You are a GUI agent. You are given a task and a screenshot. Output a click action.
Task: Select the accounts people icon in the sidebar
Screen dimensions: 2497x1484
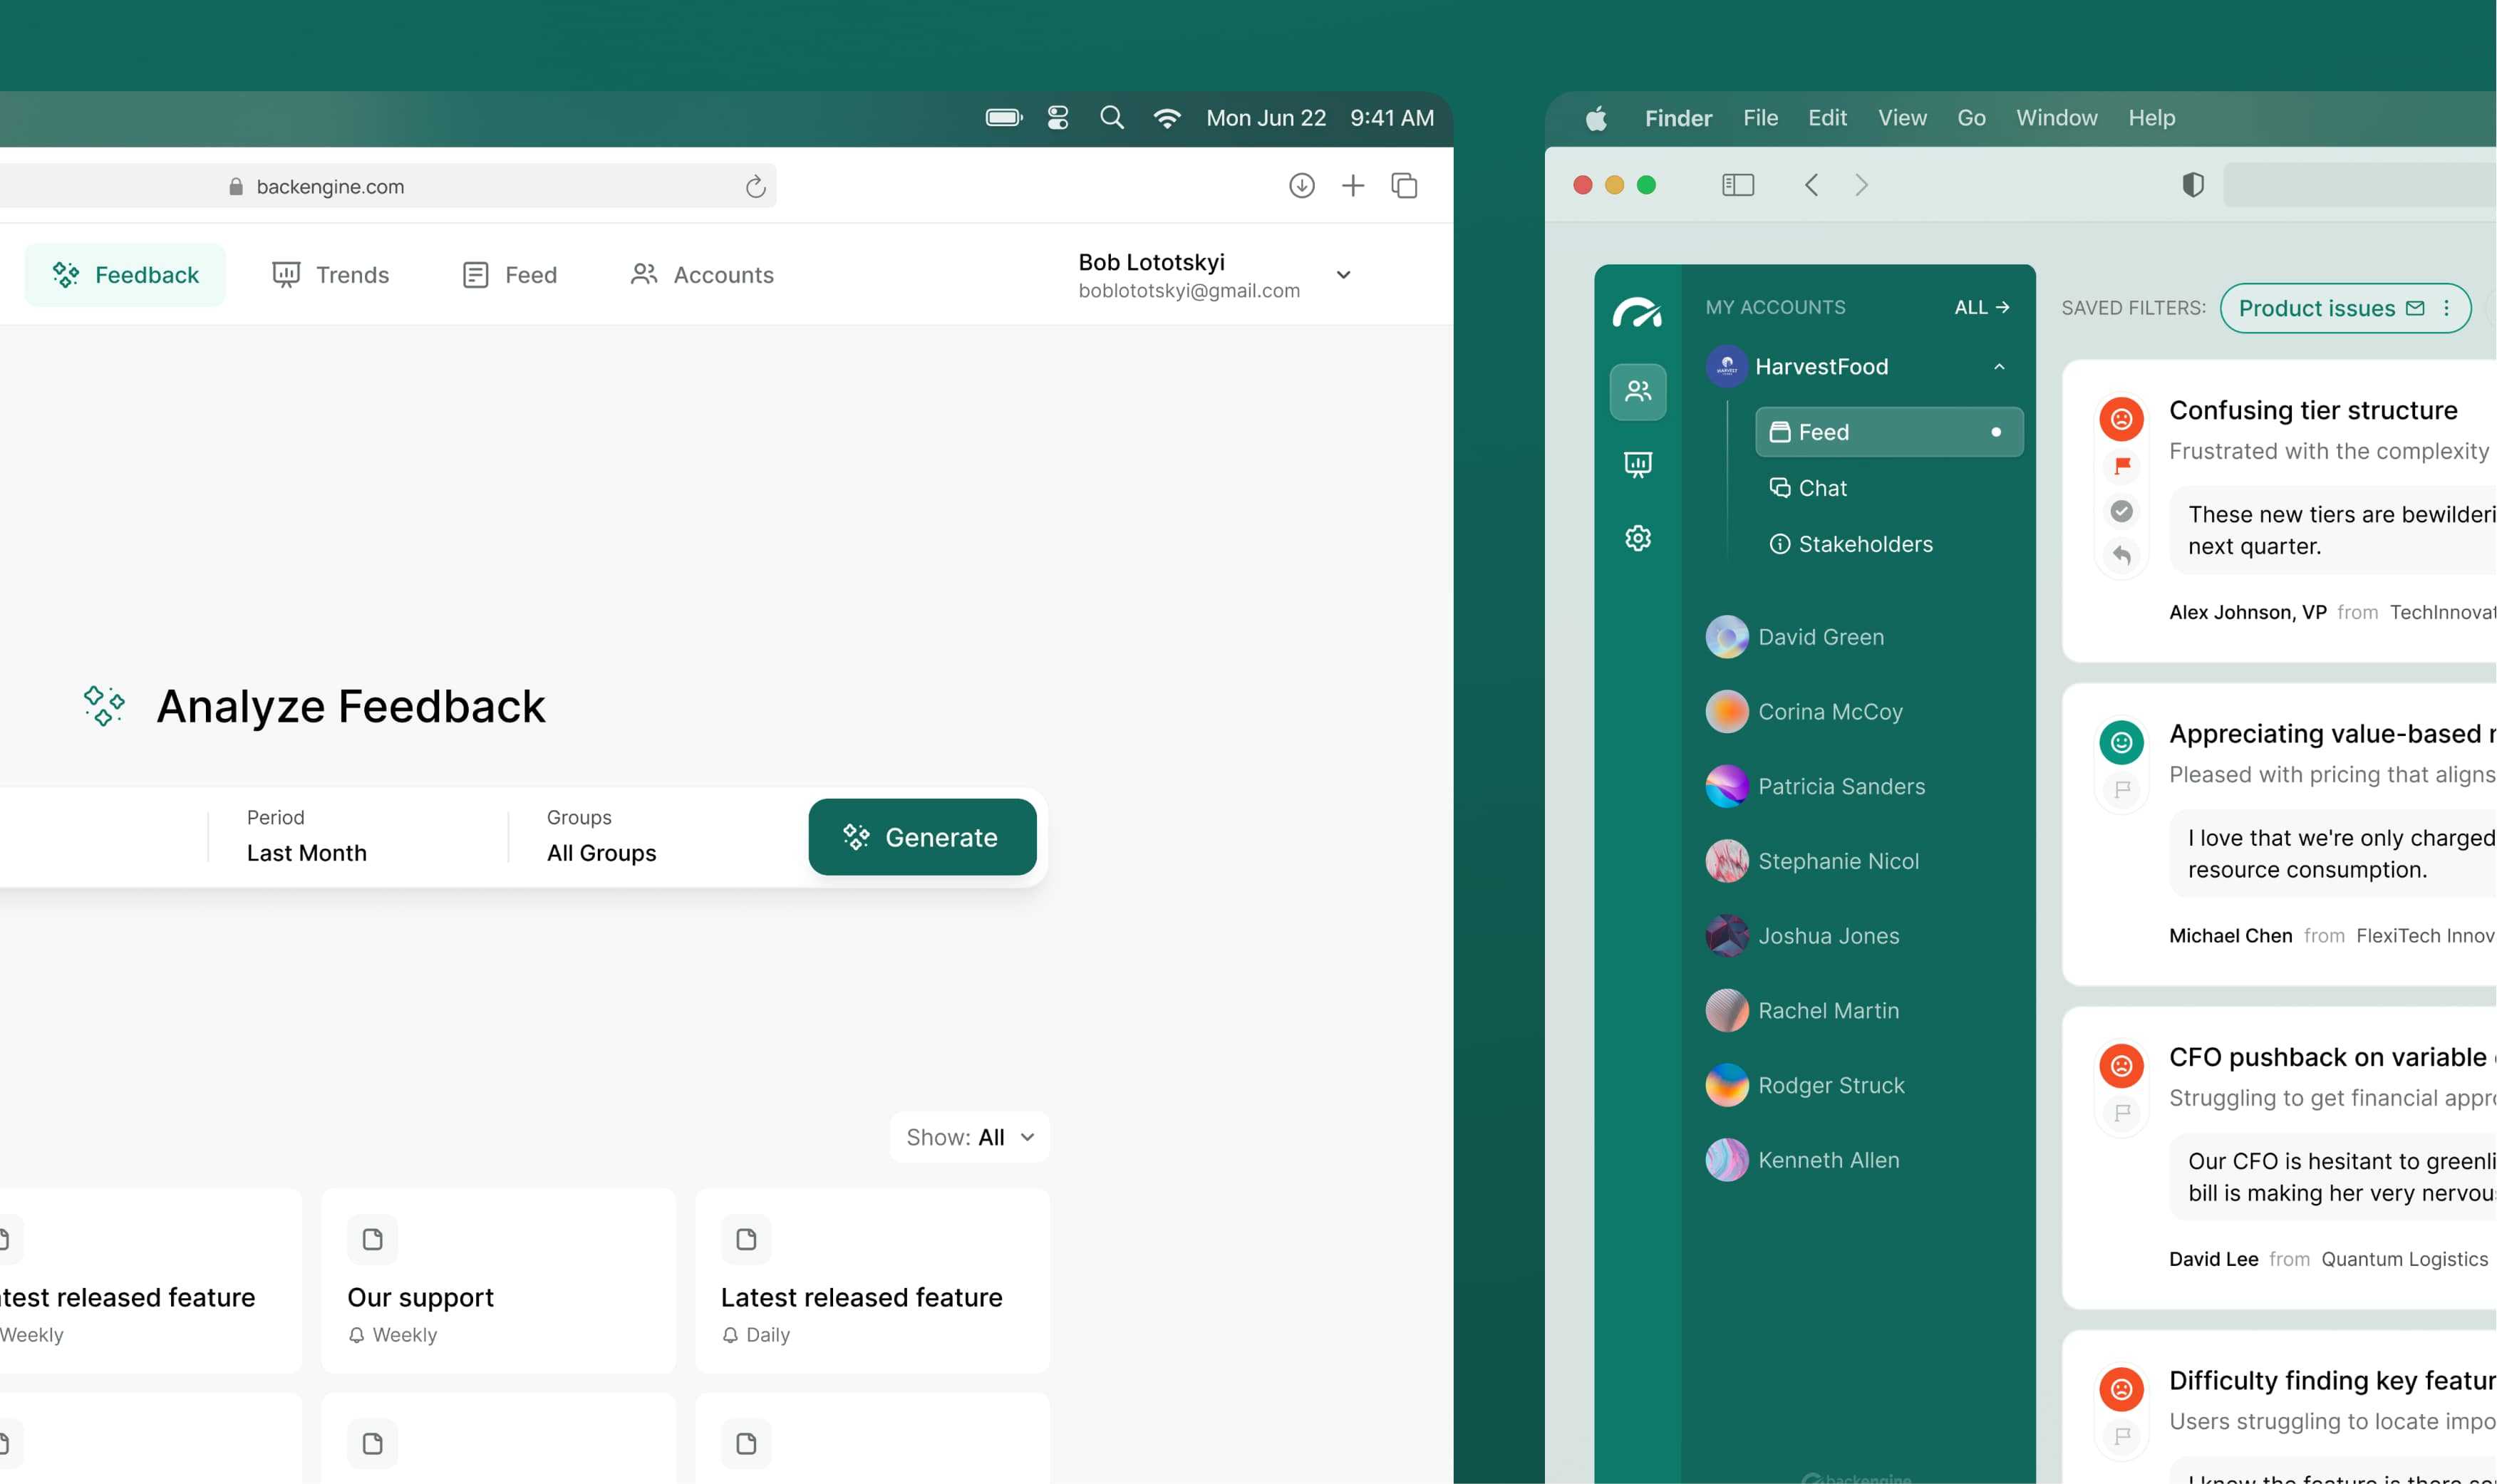[x=1638, y=391]
